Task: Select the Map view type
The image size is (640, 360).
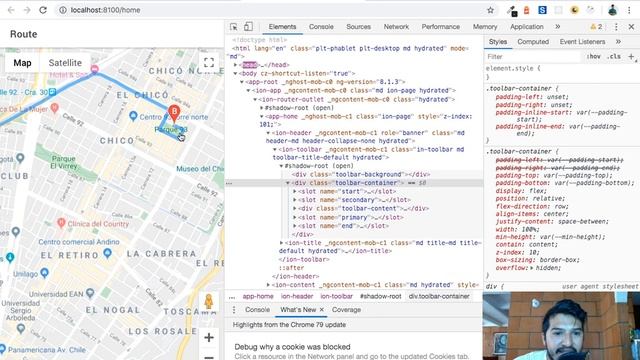Action: click(x=22, y=63)
